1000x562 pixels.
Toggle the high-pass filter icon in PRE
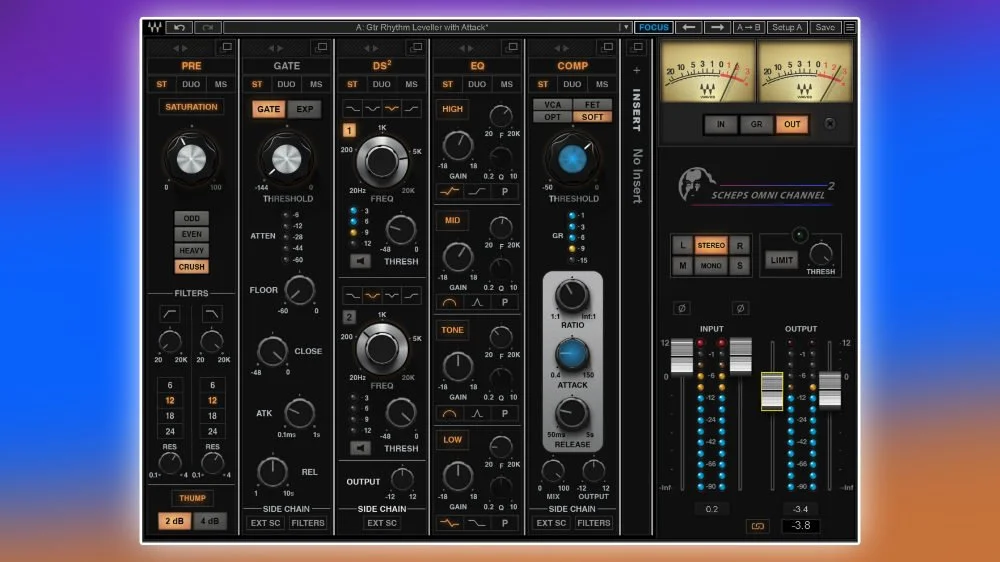coord(170,314)
